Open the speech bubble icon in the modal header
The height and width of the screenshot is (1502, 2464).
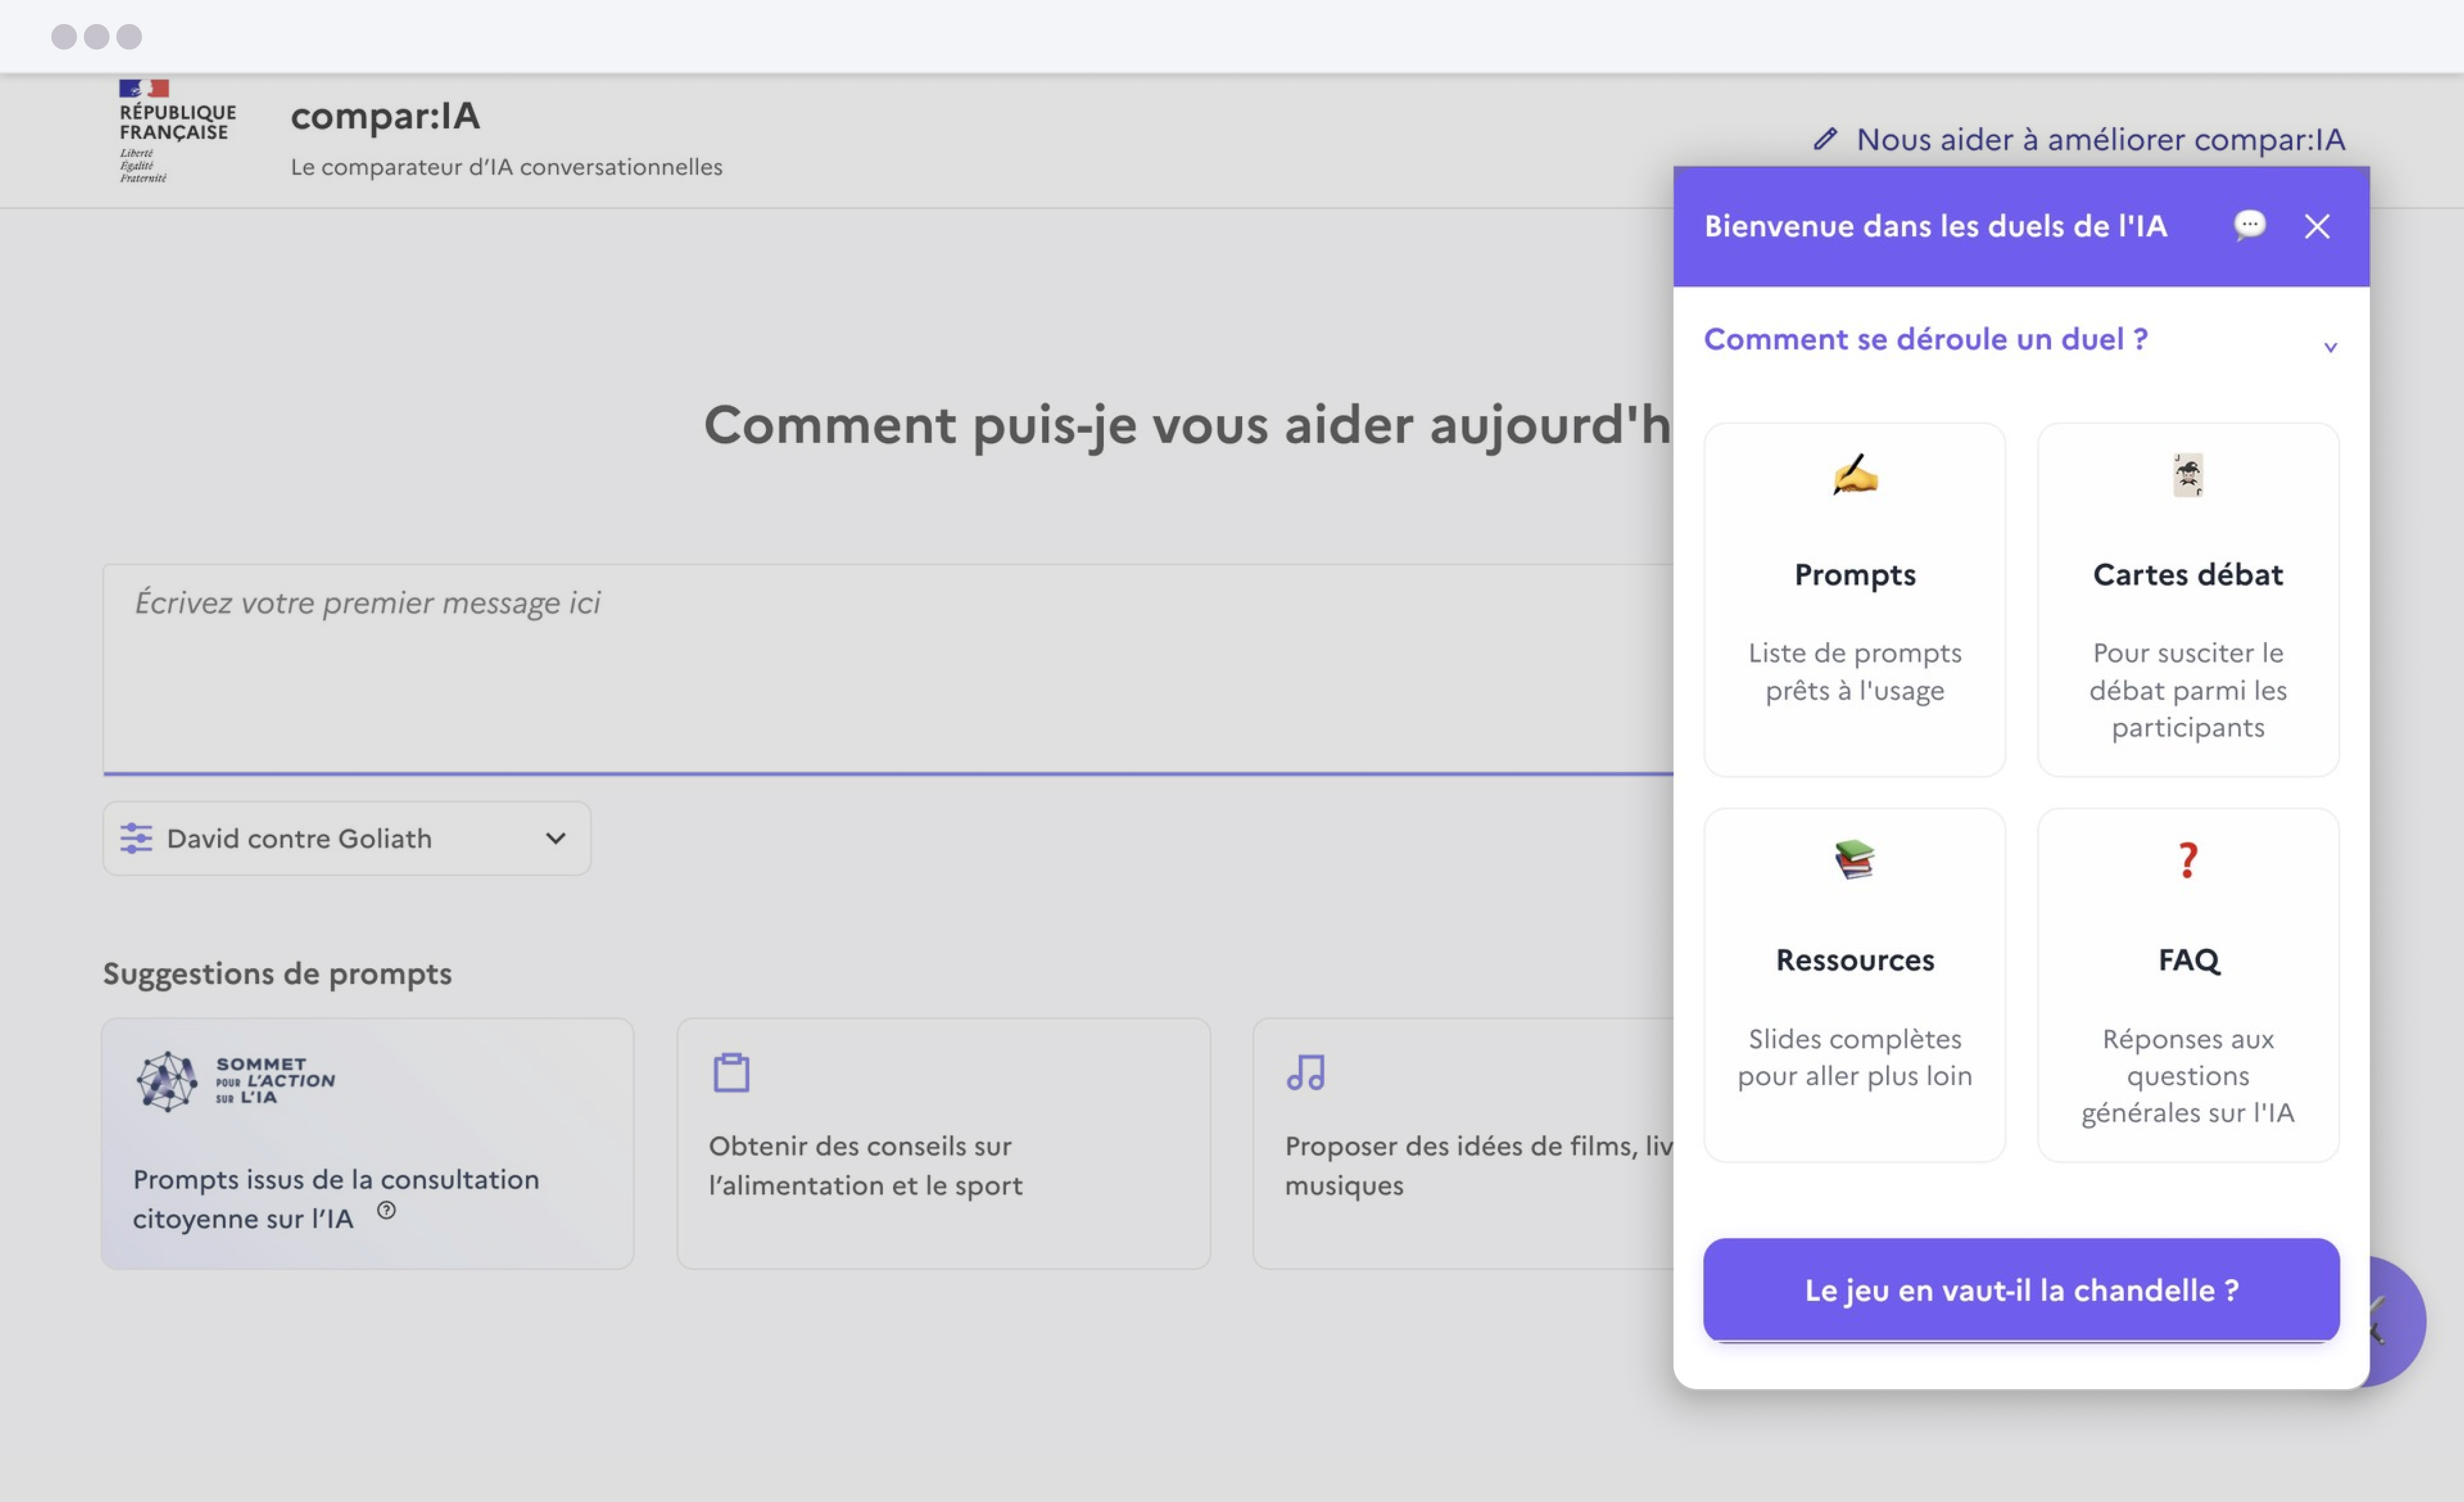[2251, 227]
